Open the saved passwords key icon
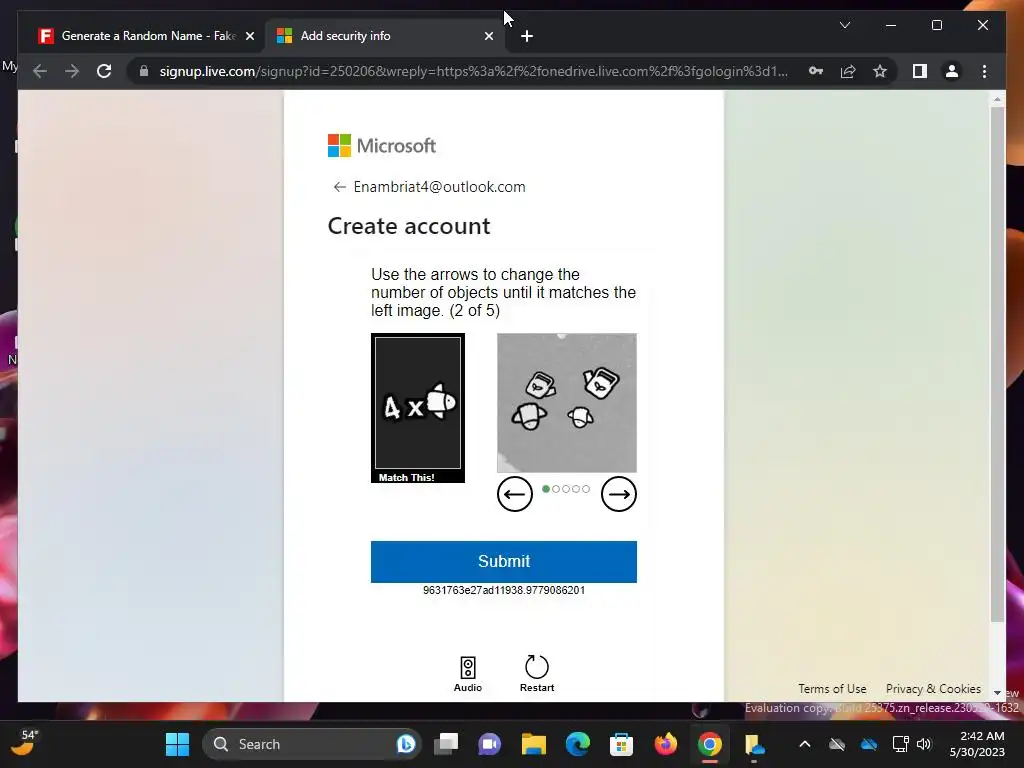 816,71
